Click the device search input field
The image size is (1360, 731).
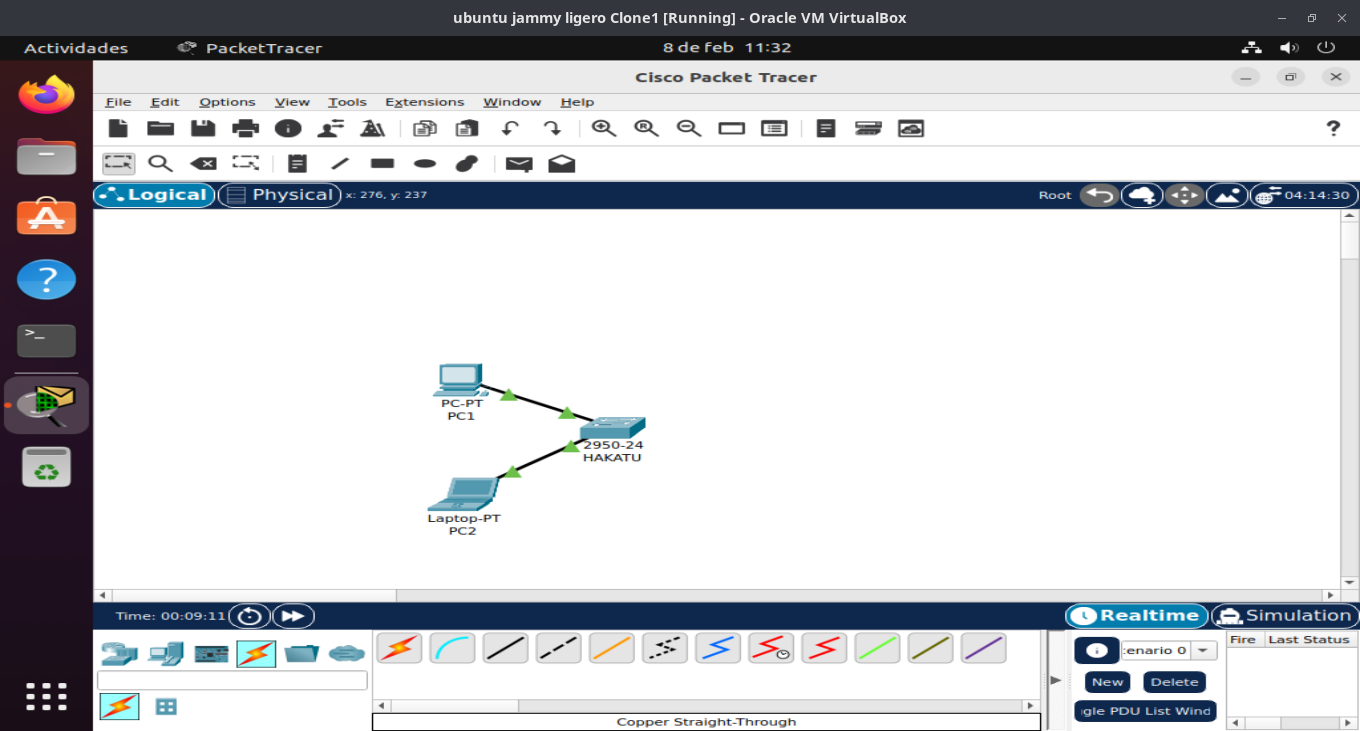click(232, 680)
